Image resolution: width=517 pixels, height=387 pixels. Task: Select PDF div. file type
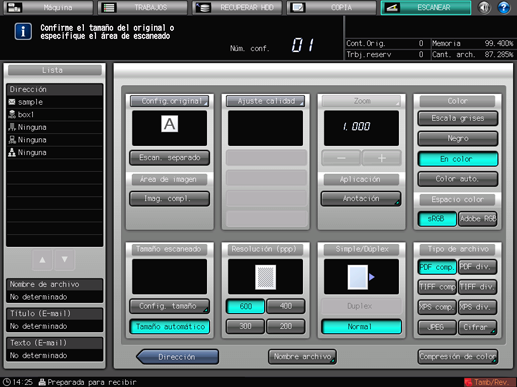point(478,267)
